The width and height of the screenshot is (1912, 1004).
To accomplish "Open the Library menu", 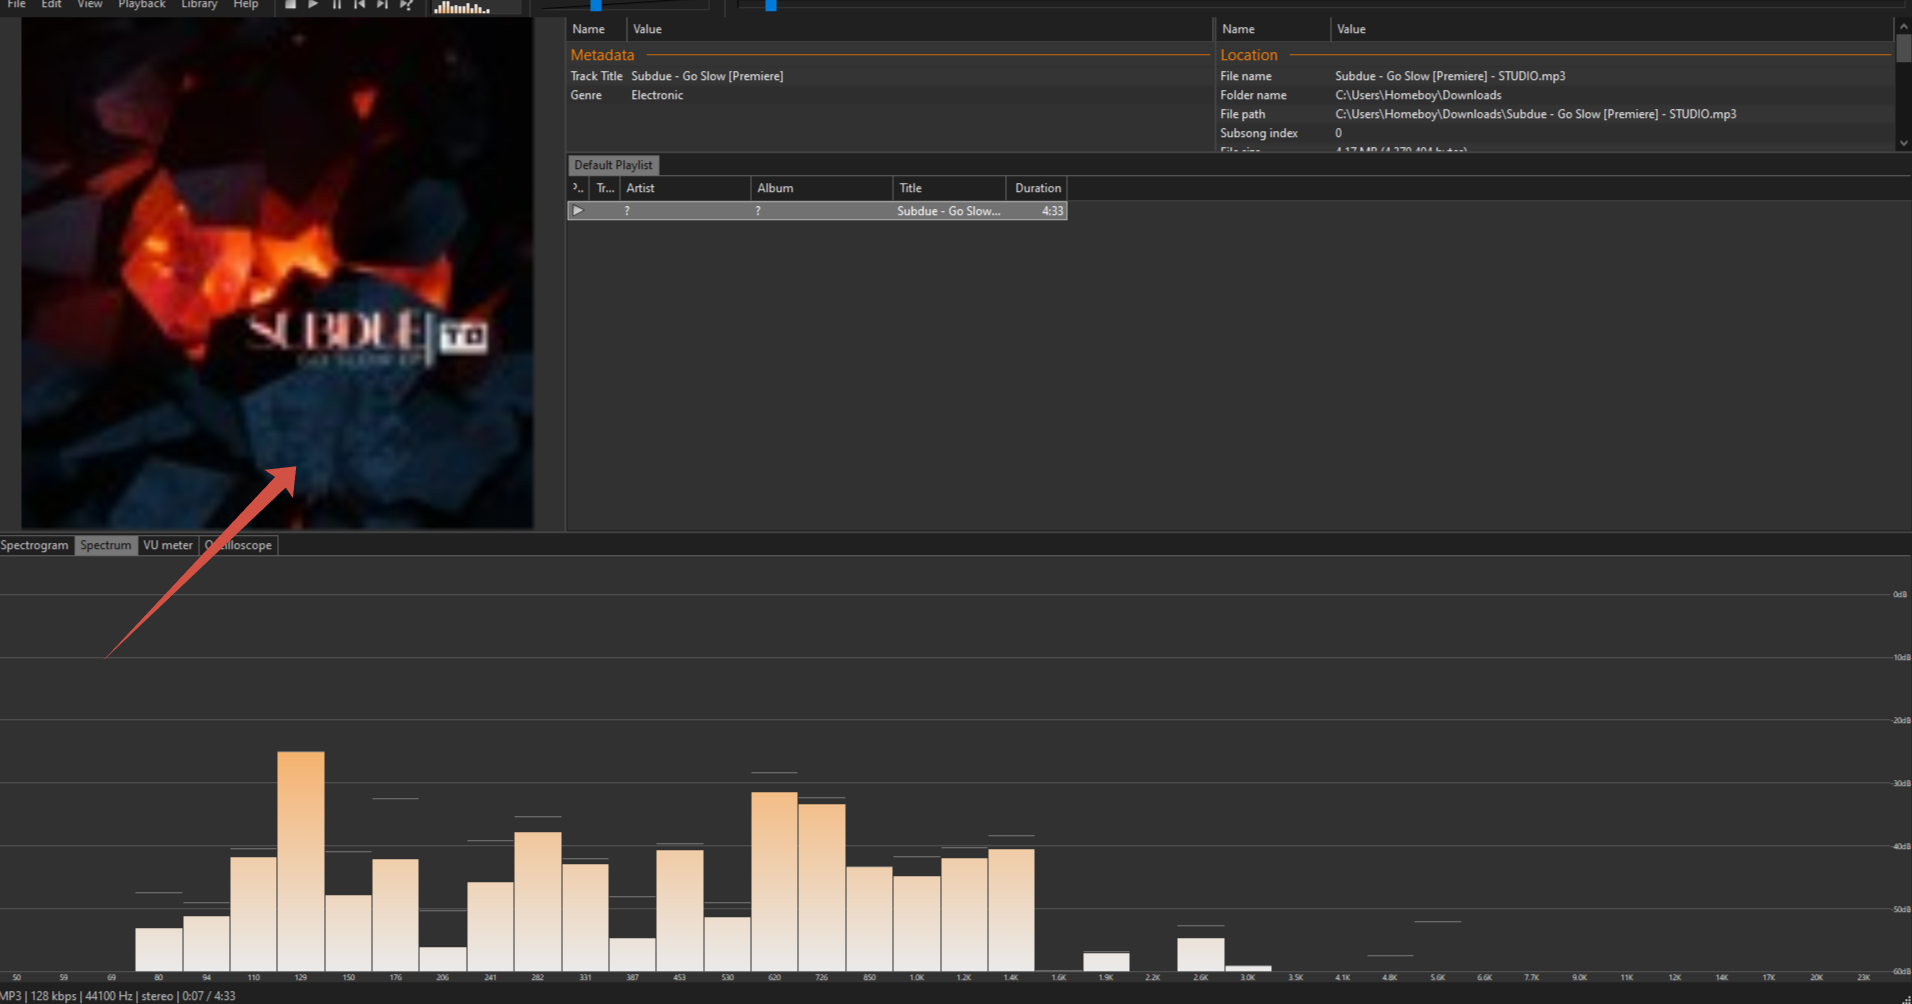I will (x=199, y=5).
